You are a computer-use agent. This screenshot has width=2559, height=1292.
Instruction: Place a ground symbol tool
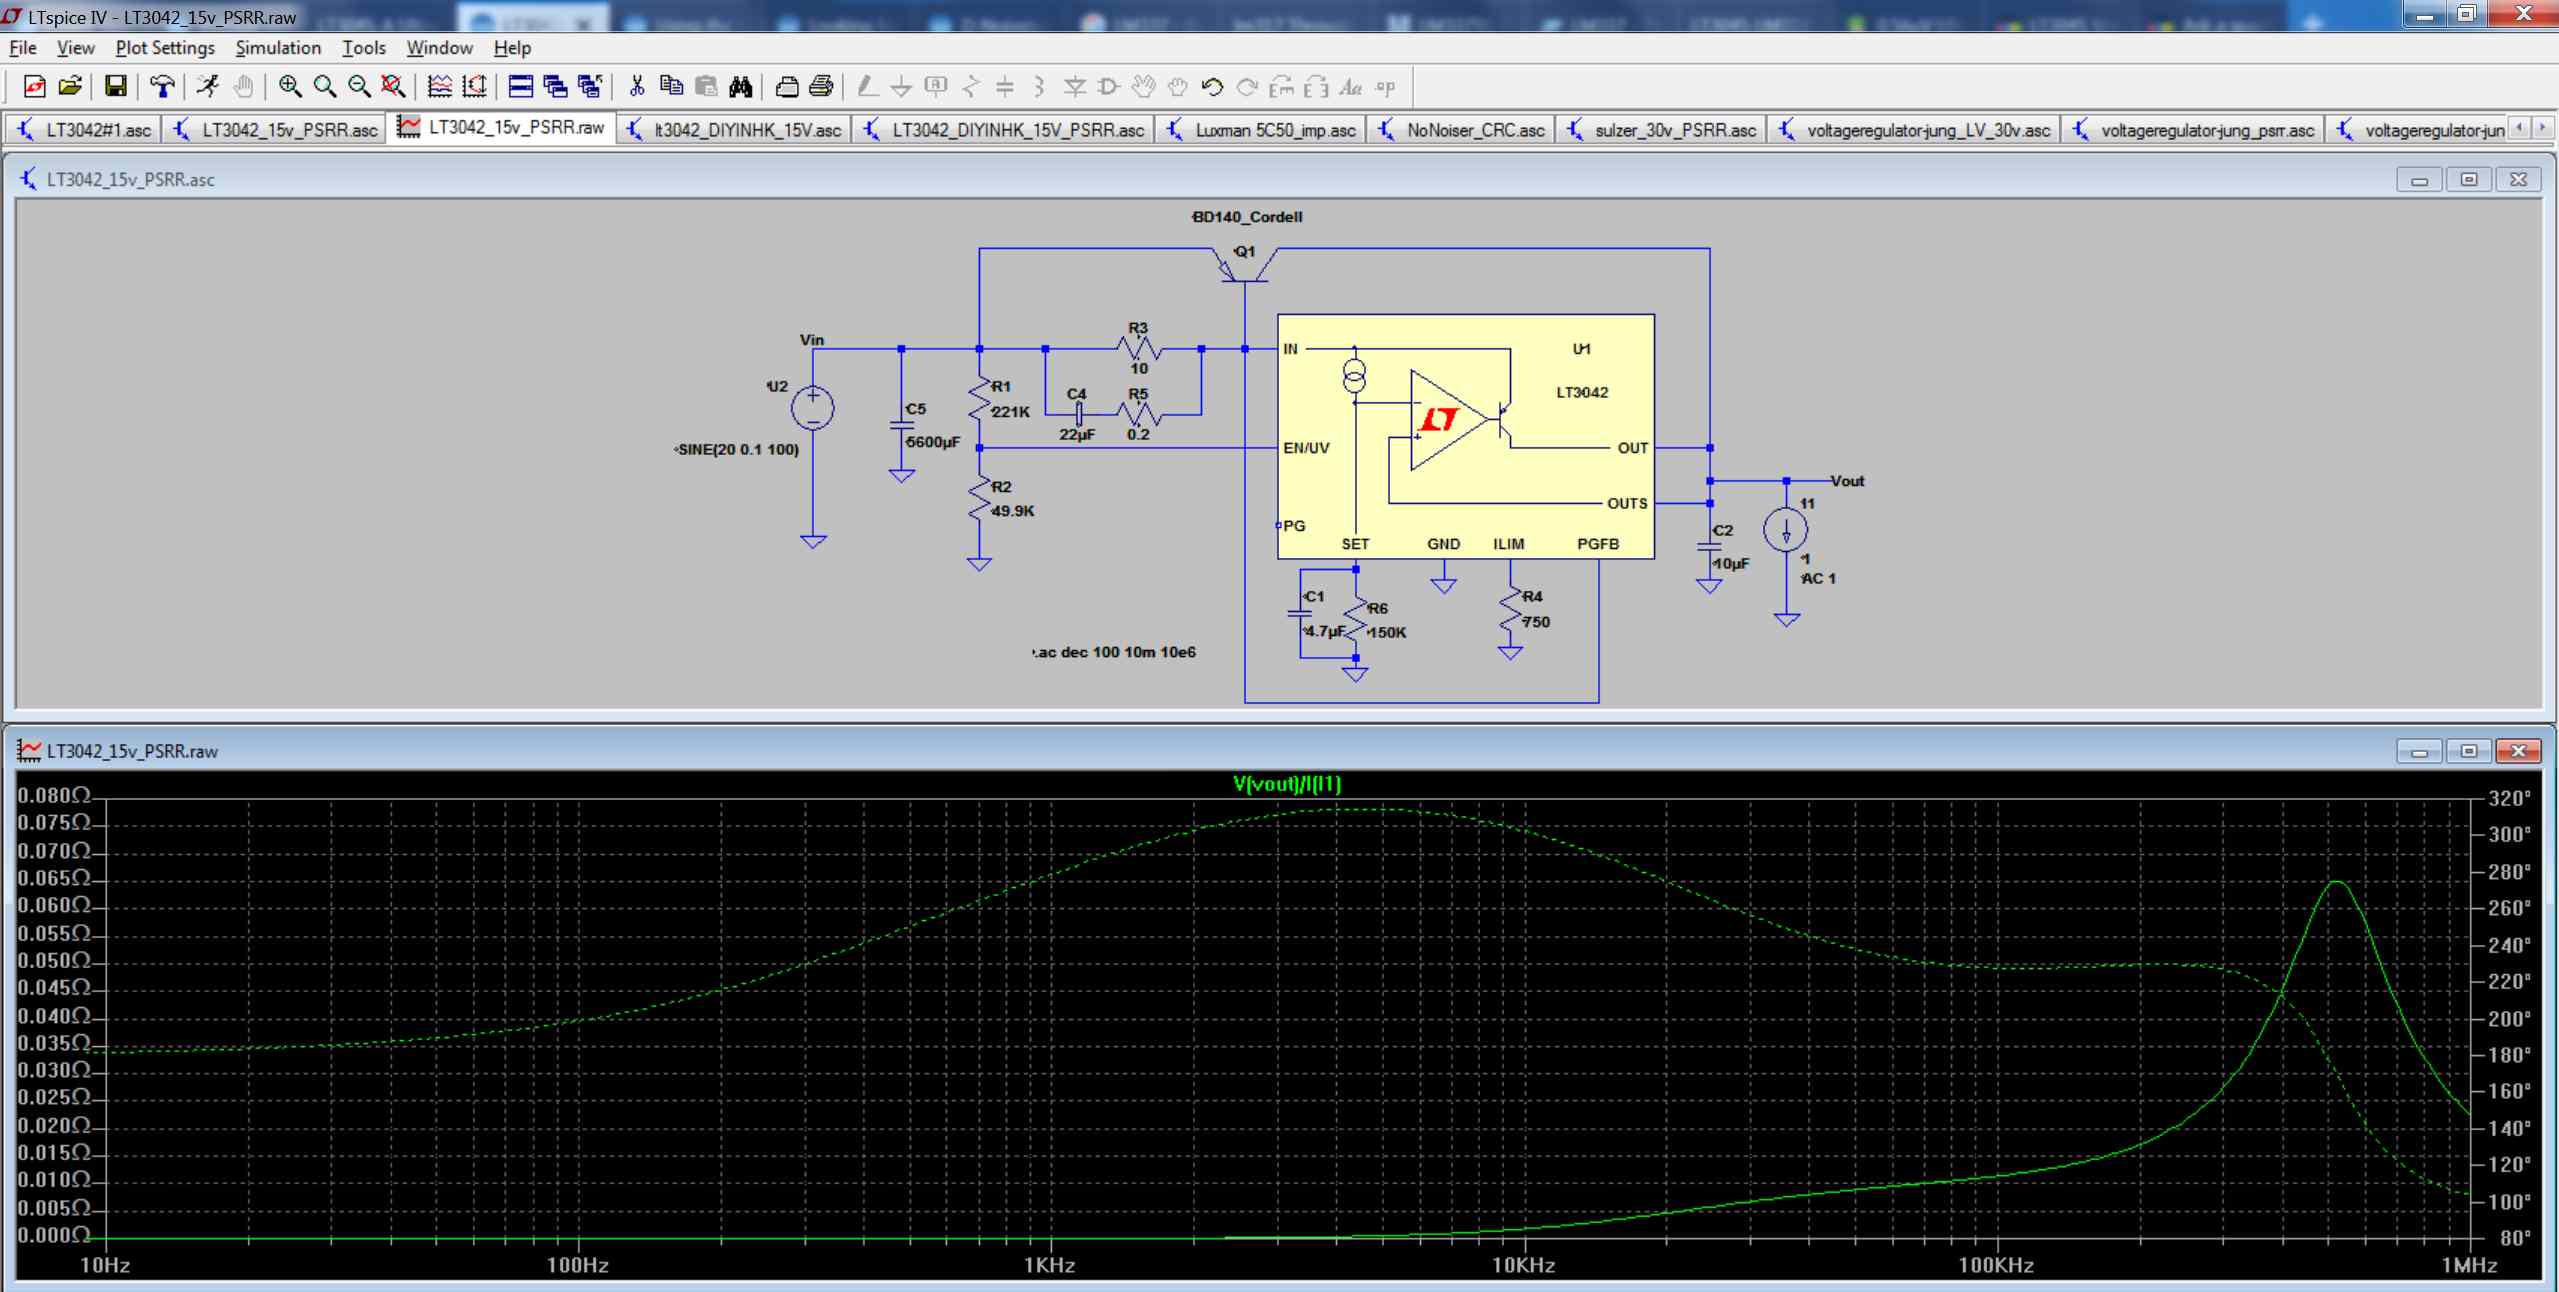(902, 87)
